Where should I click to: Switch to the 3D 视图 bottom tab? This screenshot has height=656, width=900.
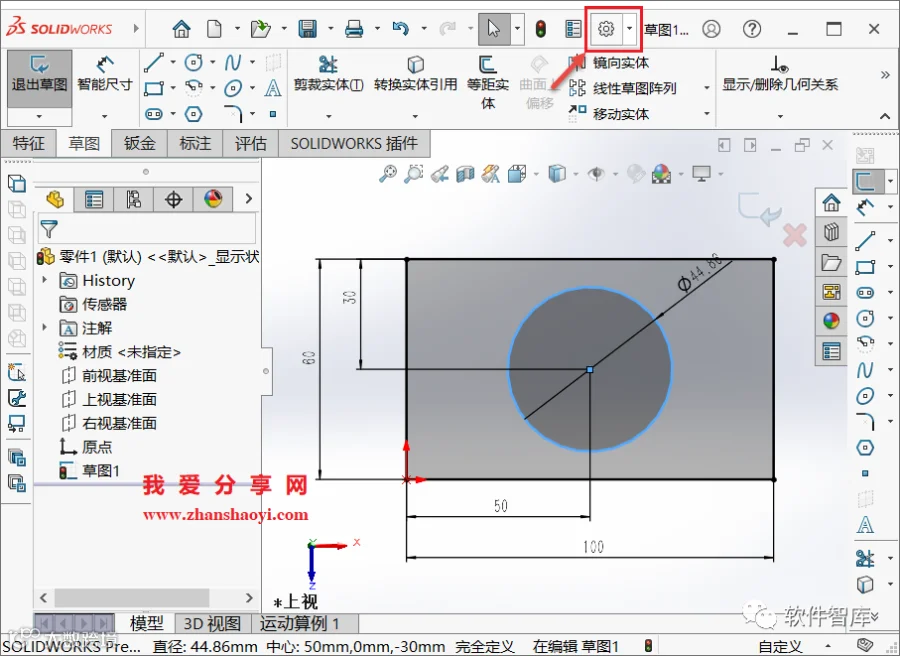[x=212, y=623]
